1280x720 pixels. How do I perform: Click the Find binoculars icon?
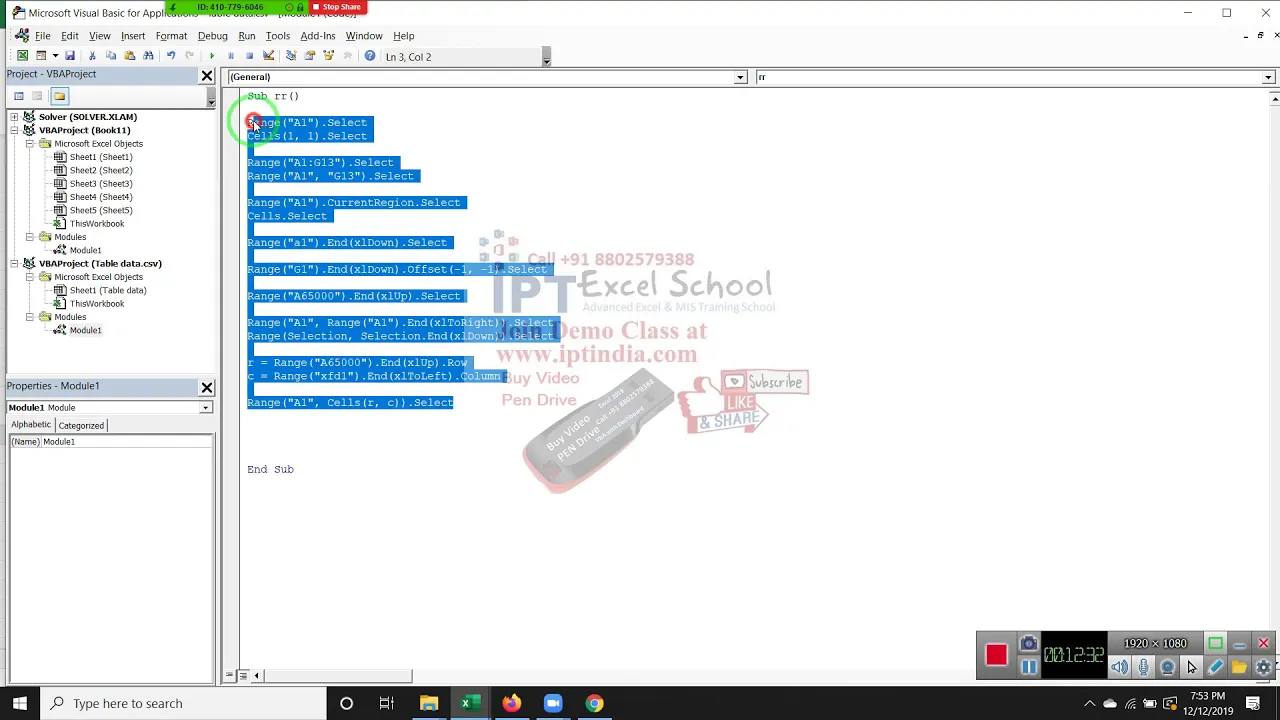pyautogui.click(x=149, y=56)
